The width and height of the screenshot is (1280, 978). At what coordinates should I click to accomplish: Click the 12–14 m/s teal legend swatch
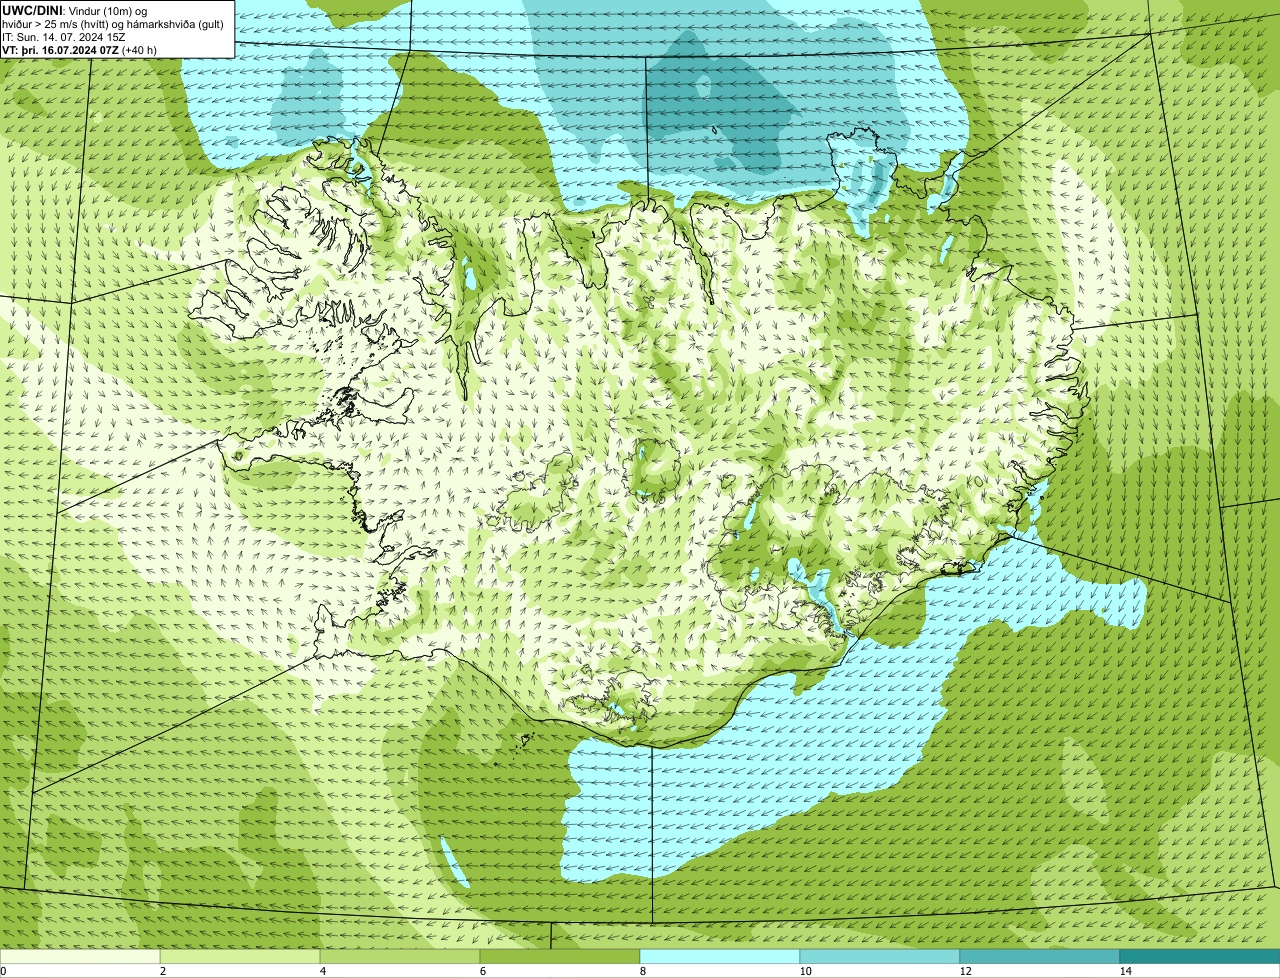click(x=1040, y=957)
